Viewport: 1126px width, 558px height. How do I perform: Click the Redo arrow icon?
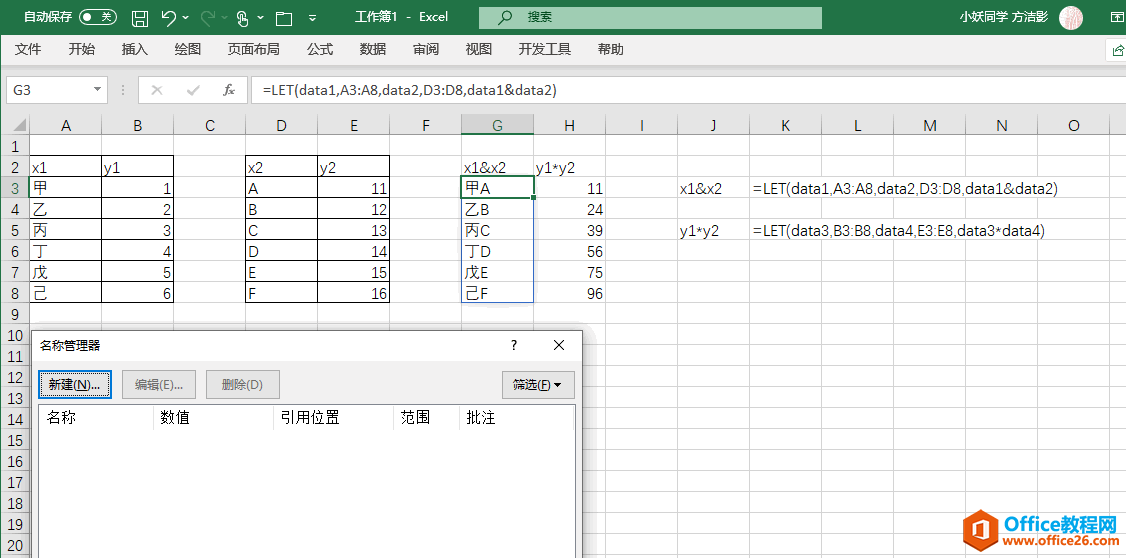pyautogui.click(x=208, y=18)
